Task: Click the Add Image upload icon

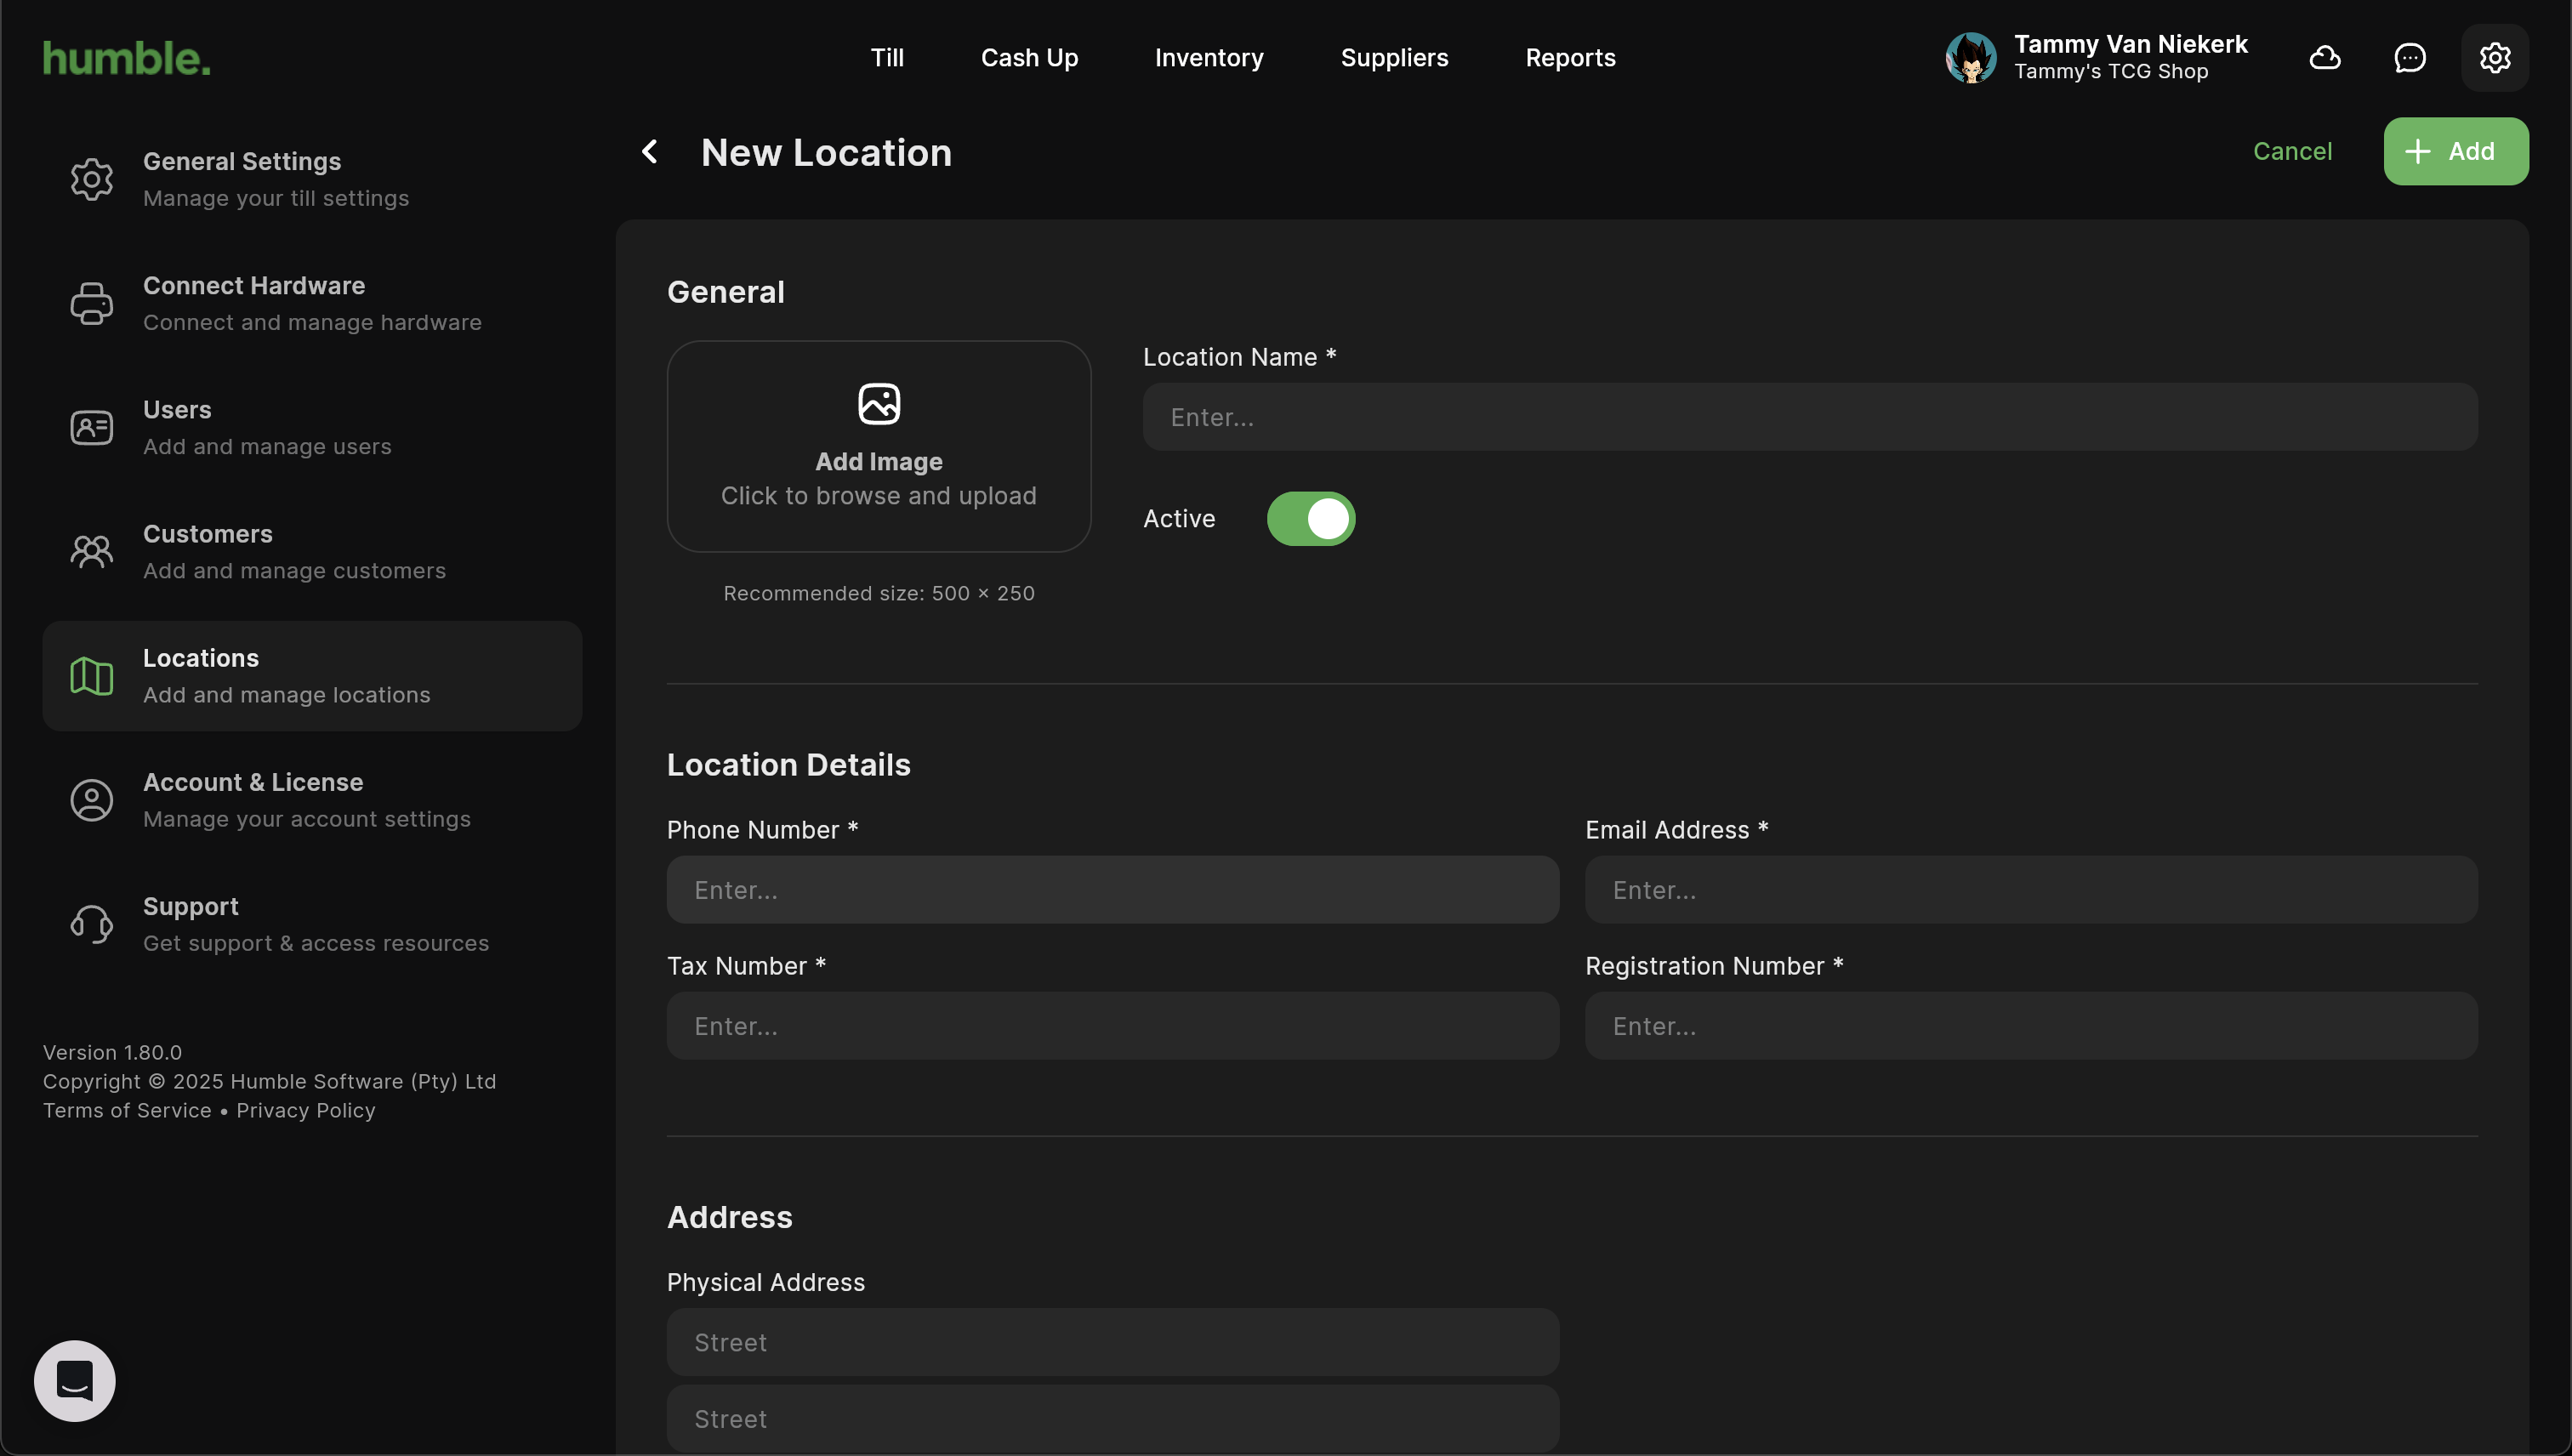Action: 878,404
